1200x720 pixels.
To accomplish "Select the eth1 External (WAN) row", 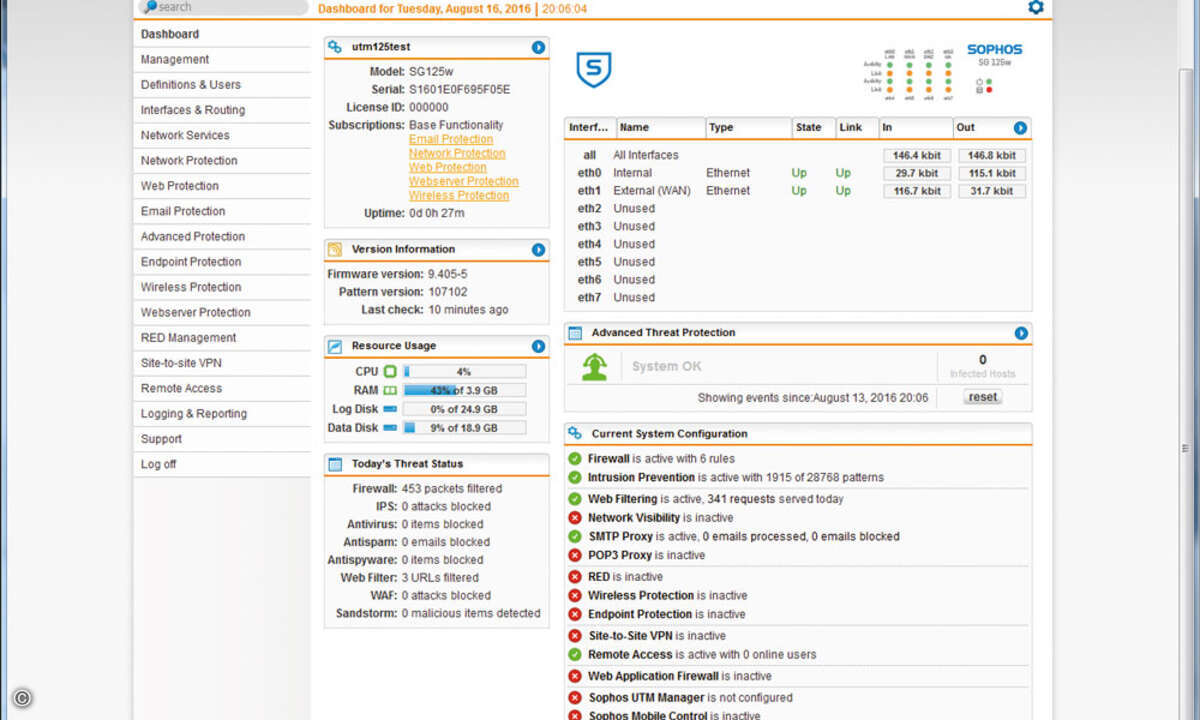I will pos(798,191).
